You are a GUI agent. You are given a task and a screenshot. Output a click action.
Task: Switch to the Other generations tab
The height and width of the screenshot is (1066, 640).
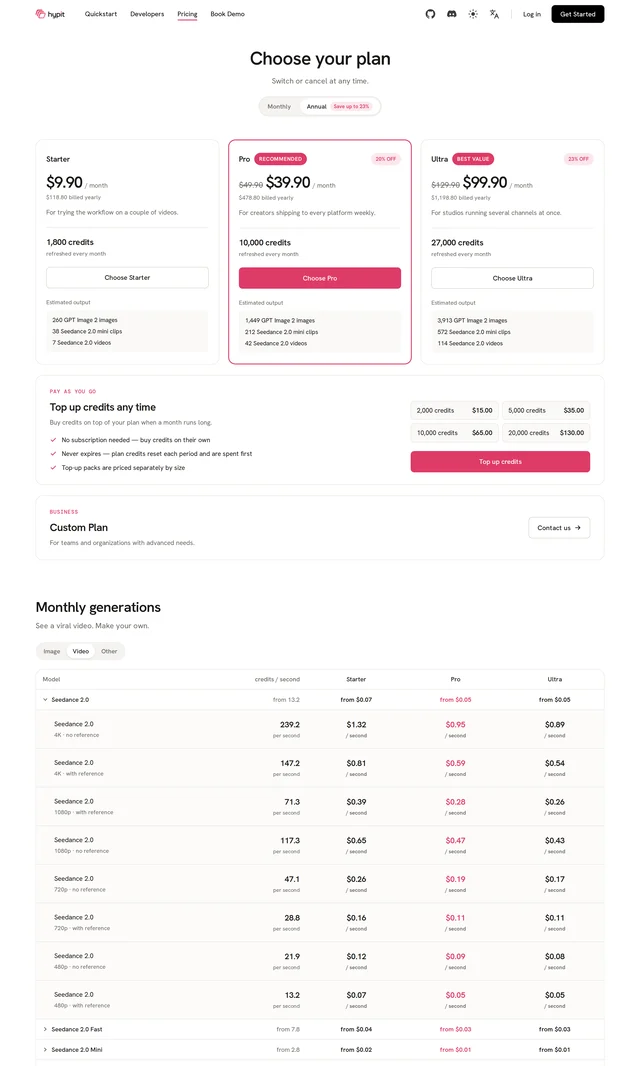click(109, 651)
